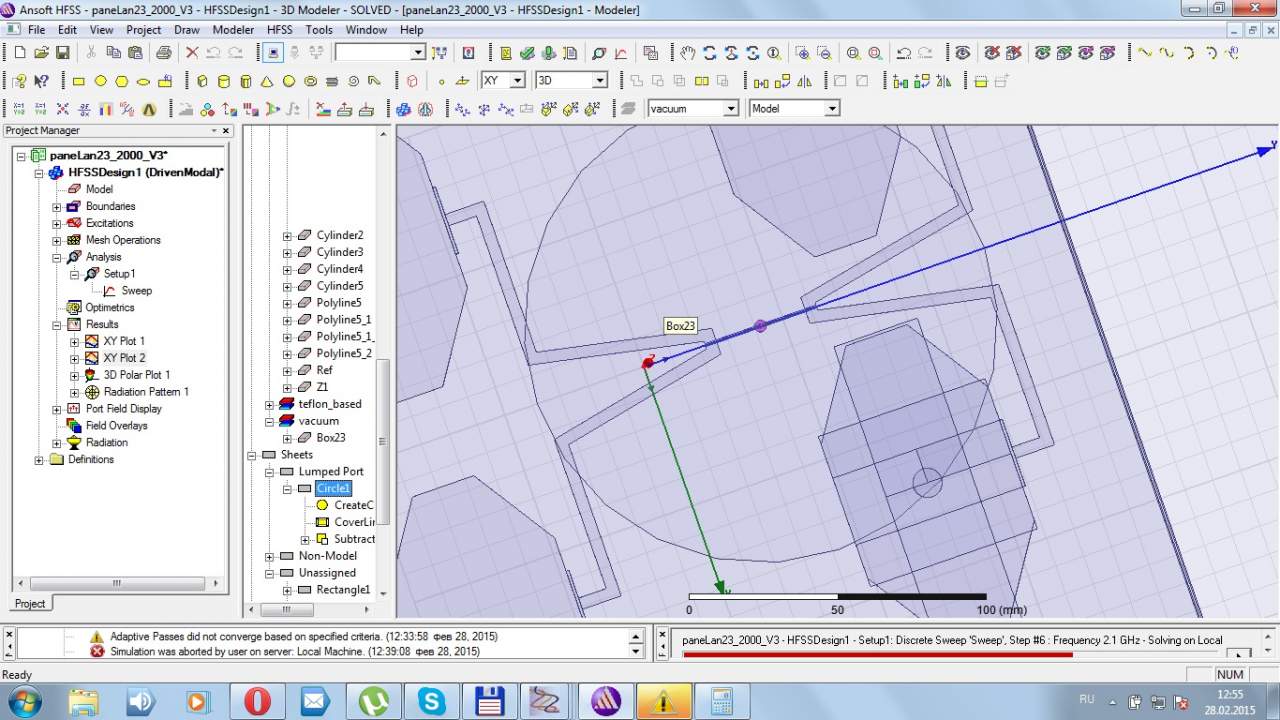This screenshot has height=720, width=1280.
Task: Select the Draw cylinder tool
Action: tap(223, 81)
